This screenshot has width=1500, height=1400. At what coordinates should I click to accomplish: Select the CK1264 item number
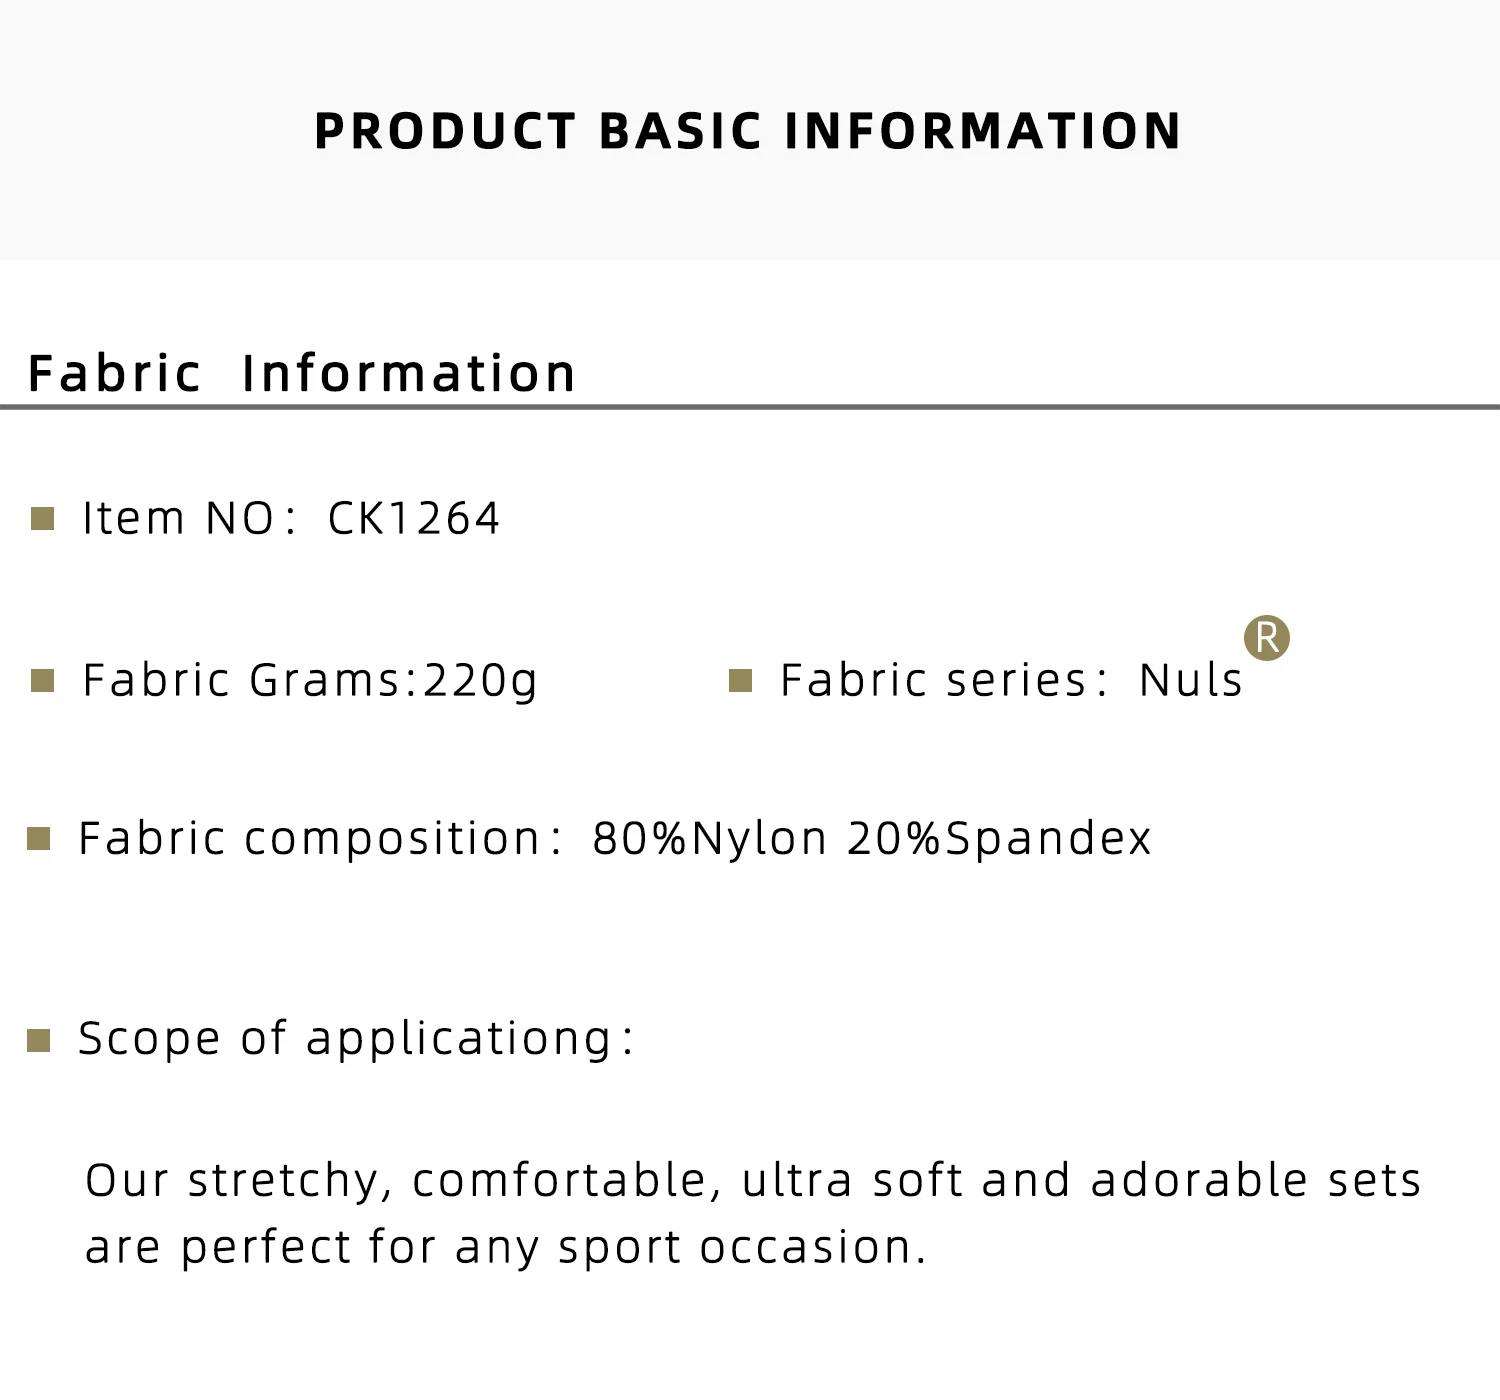click(x=413, y=519)
